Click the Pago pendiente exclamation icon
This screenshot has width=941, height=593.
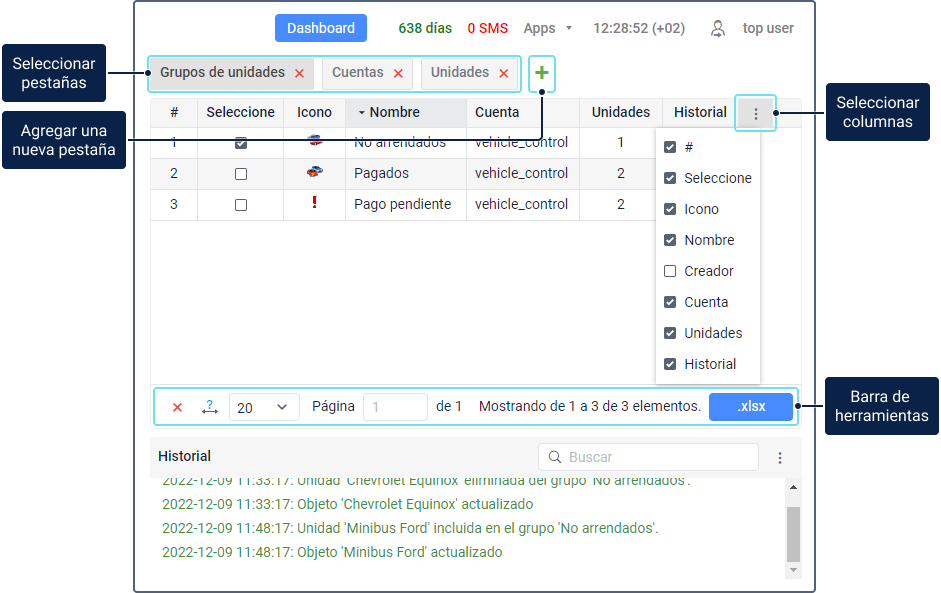point(314,202)
